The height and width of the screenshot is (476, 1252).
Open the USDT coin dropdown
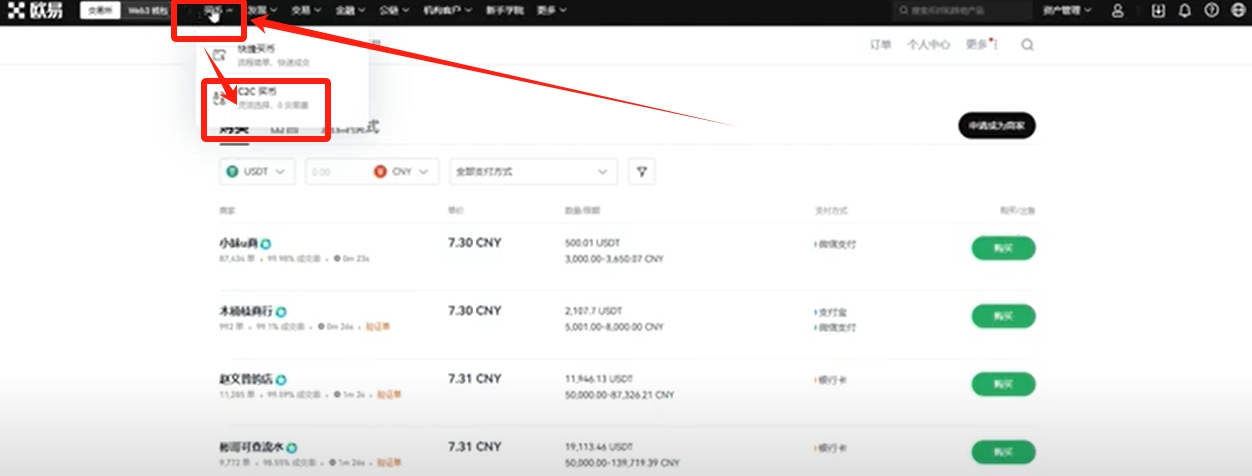click(x=257, y=172)
